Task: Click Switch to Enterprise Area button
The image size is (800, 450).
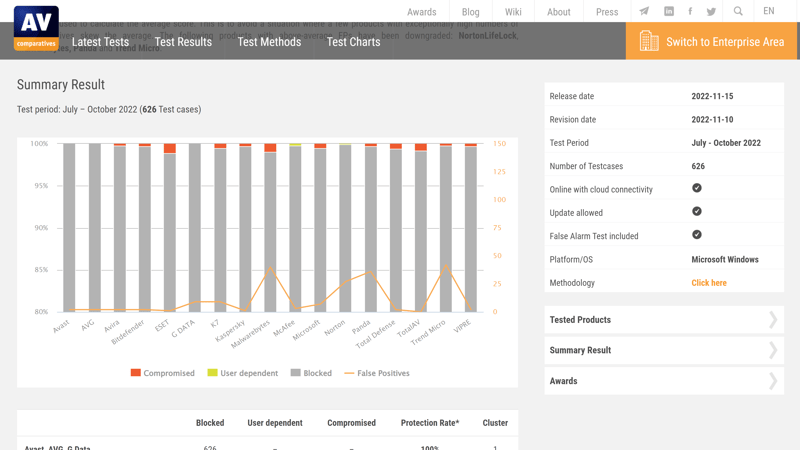Action: click(711, 41)
